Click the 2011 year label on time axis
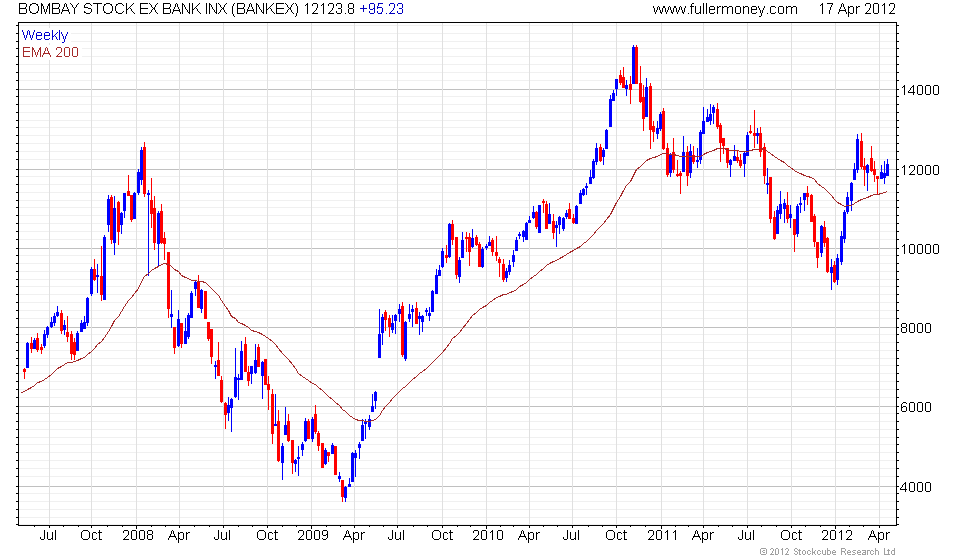 coord(662,536)
